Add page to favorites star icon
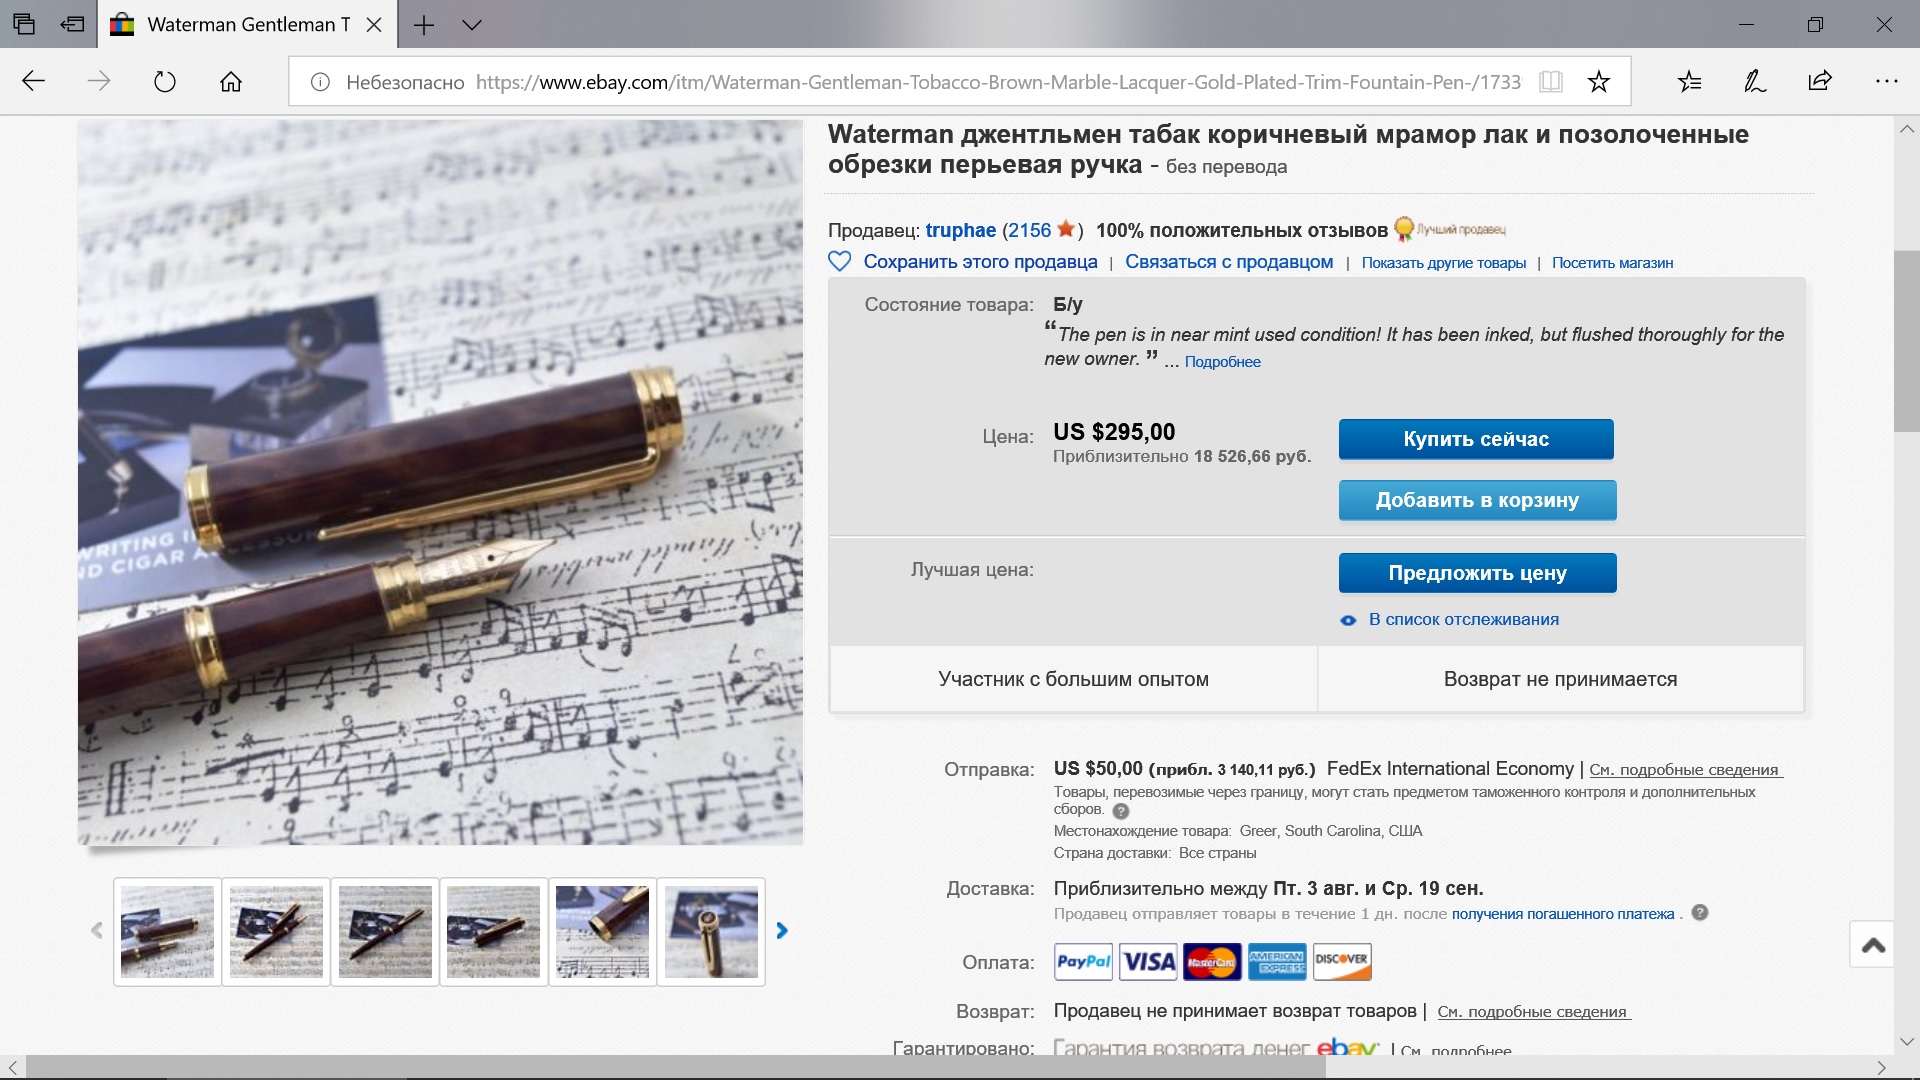This screenshot has height=1080, width=1920. click(x=1599, y=82)
